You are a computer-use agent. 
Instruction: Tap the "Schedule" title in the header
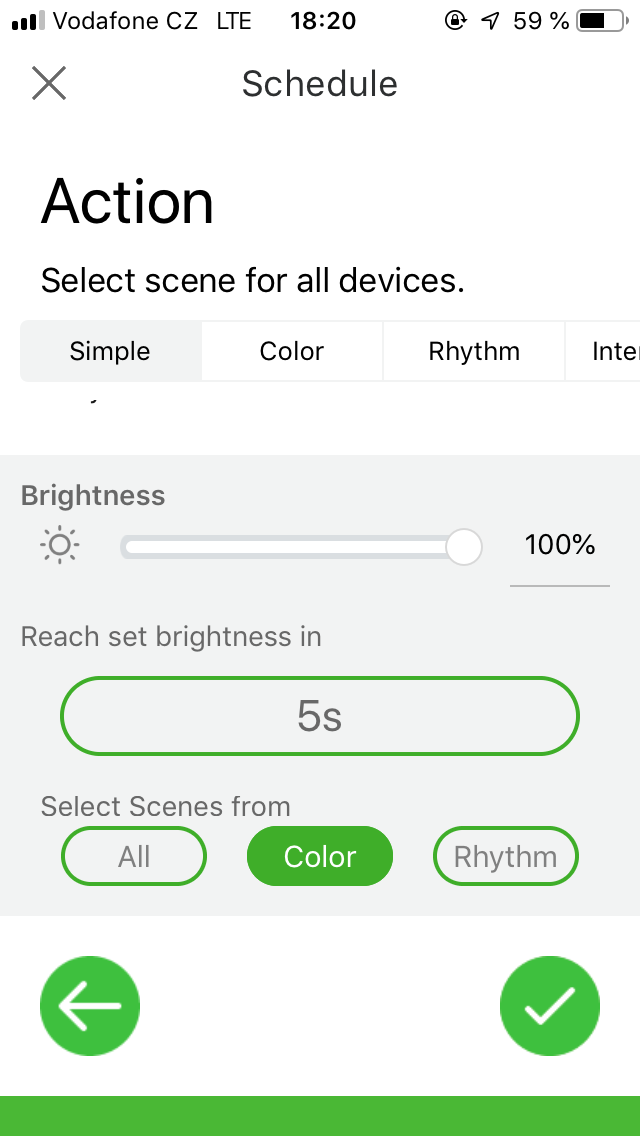(x=320, y=84)
